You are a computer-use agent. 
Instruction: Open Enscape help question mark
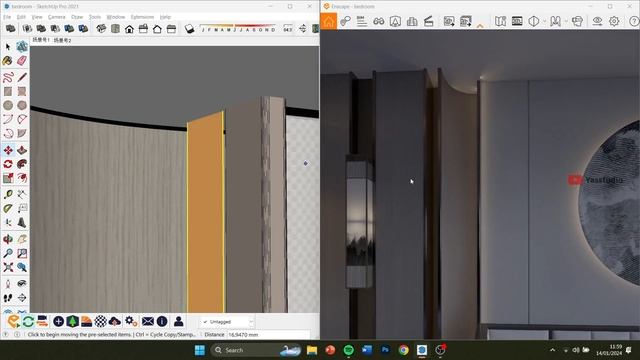click(x=634, y=21)
